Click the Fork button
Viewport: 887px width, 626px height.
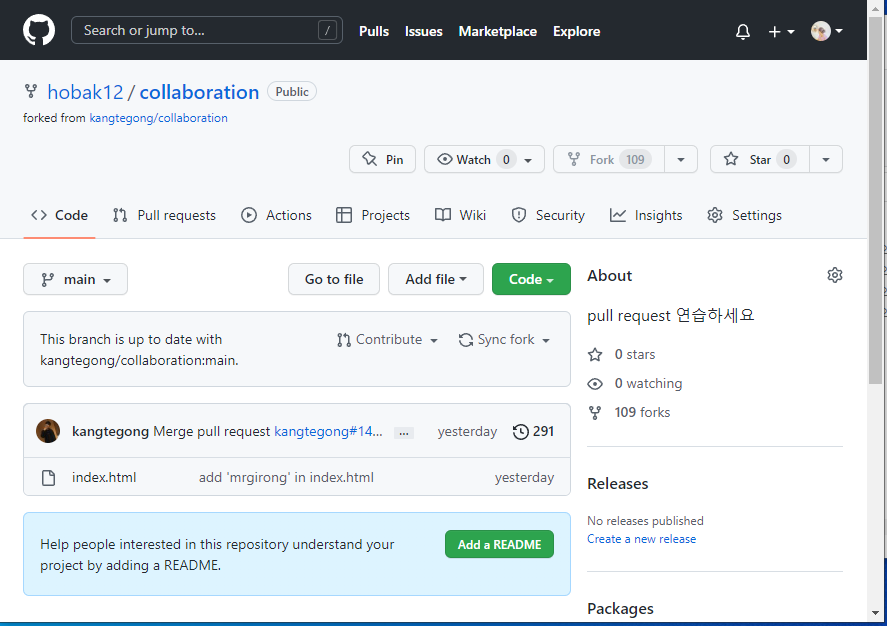609,159
